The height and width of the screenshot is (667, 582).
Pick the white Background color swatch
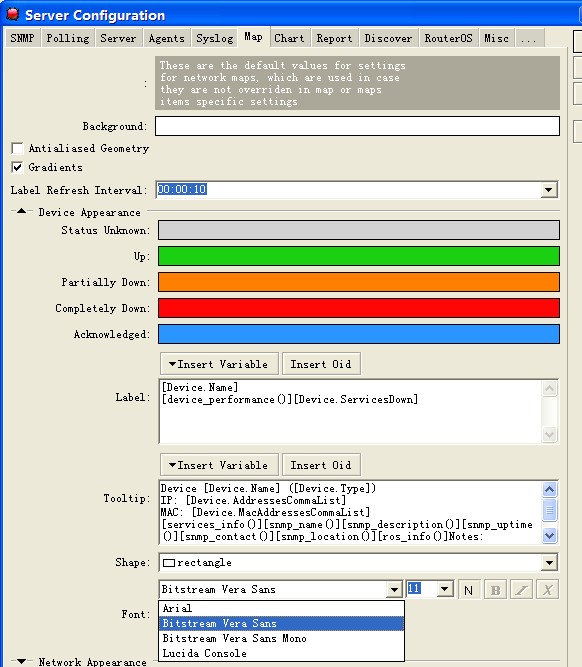[357, 126]
